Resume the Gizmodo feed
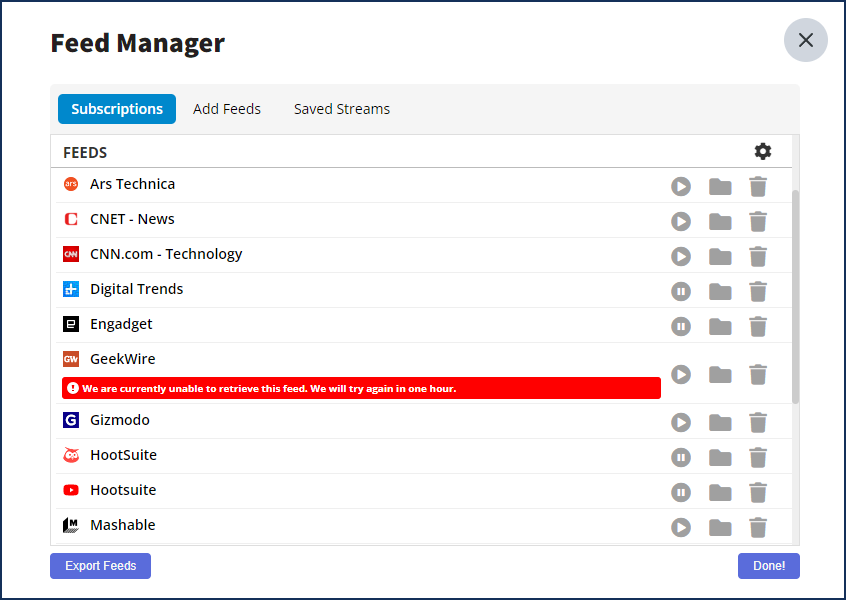The image size is (846, 600). click(681, 422)
